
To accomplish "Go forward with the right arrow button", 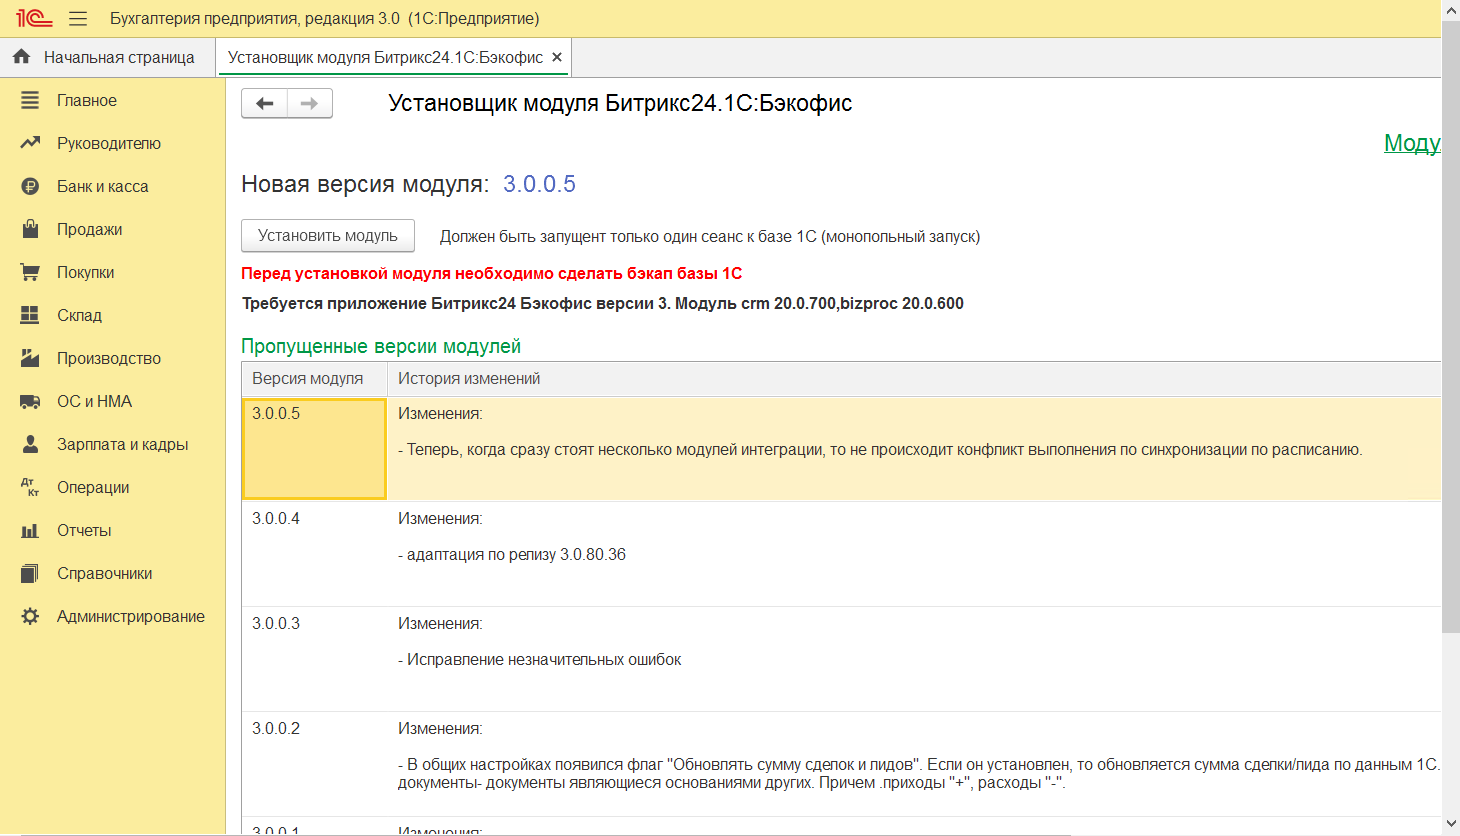I will 310,103.
